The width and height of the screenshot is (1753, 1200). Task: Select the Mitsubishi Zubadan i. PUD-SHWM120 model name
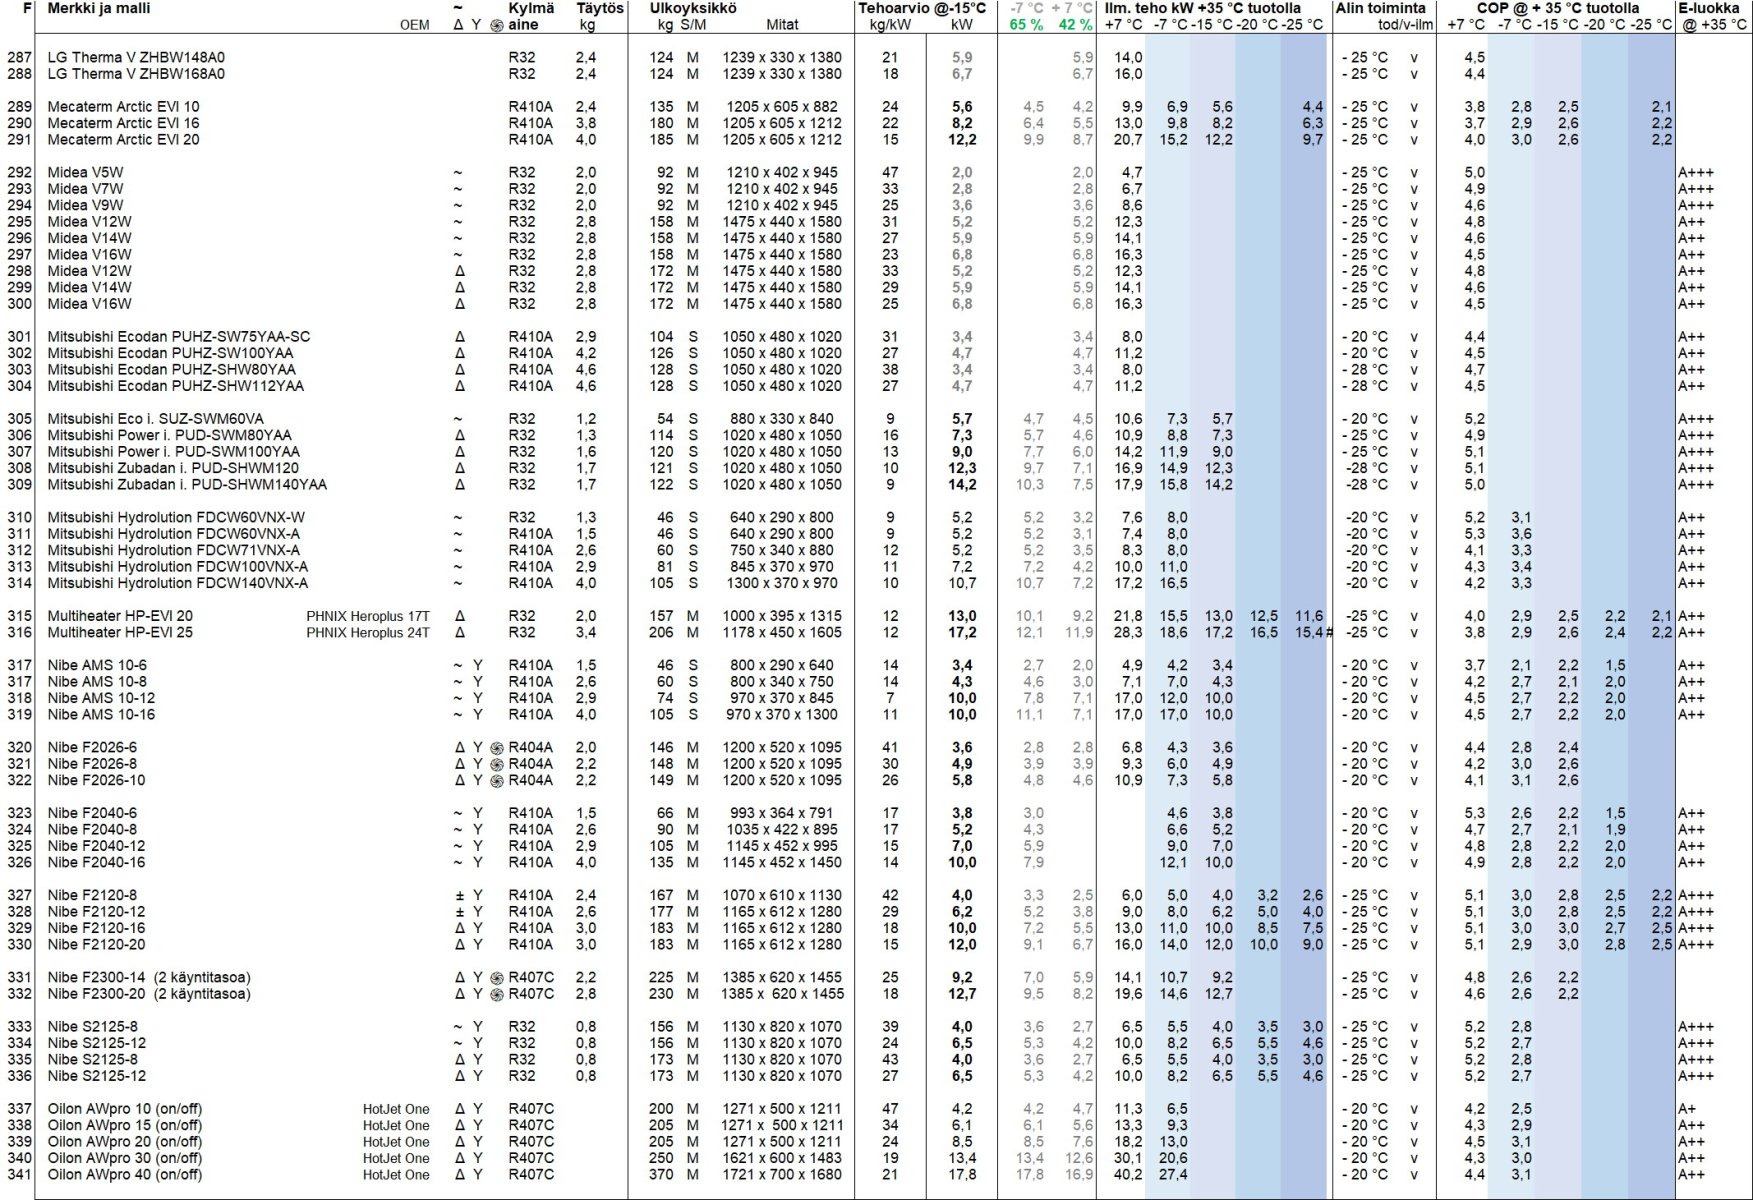173,468
